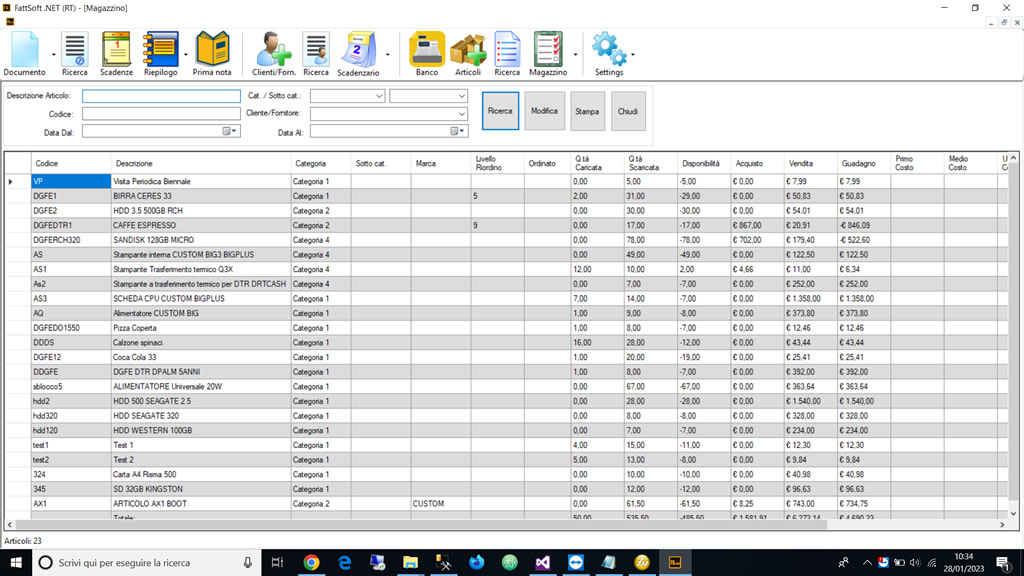Click the horizontal scrollbar right arrow

coord(1002,524)
